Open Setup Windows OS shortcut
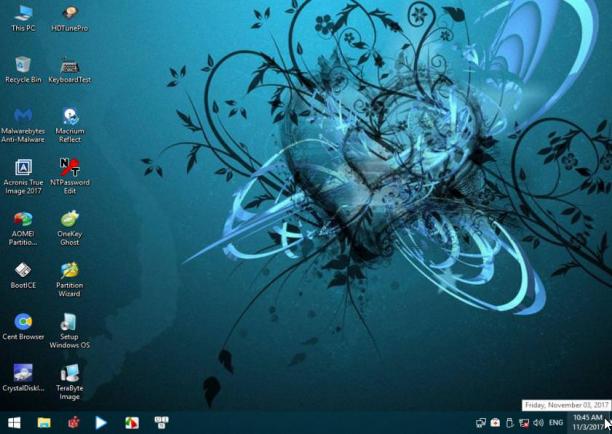 [69, 331]
